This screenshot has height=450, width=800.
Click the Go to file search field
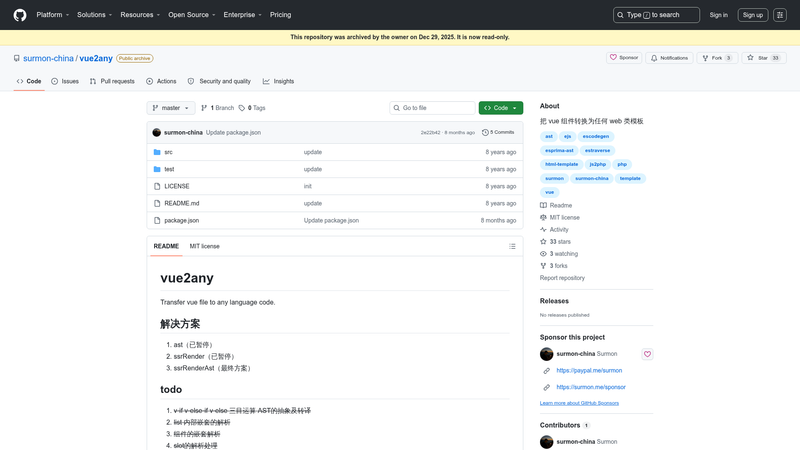432,108
